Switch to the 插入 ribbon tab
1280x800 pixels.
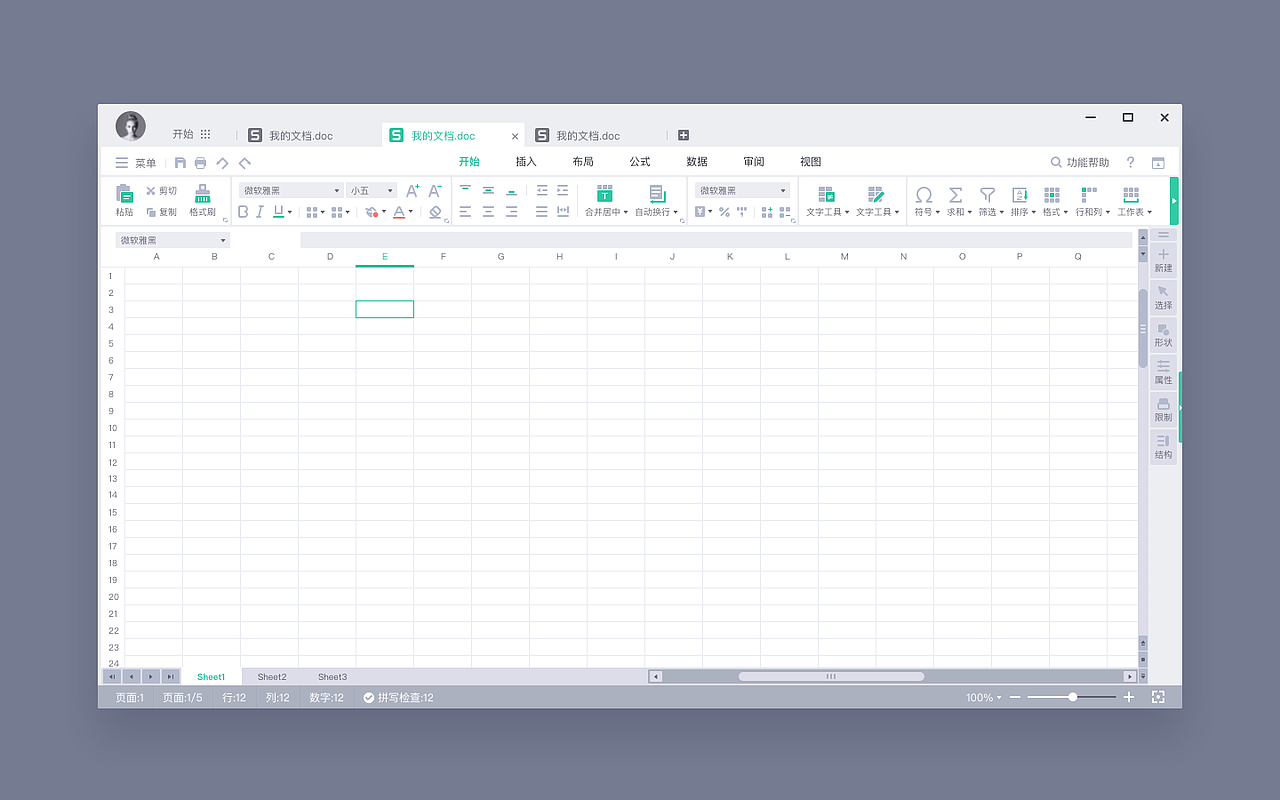pos(526,162)
